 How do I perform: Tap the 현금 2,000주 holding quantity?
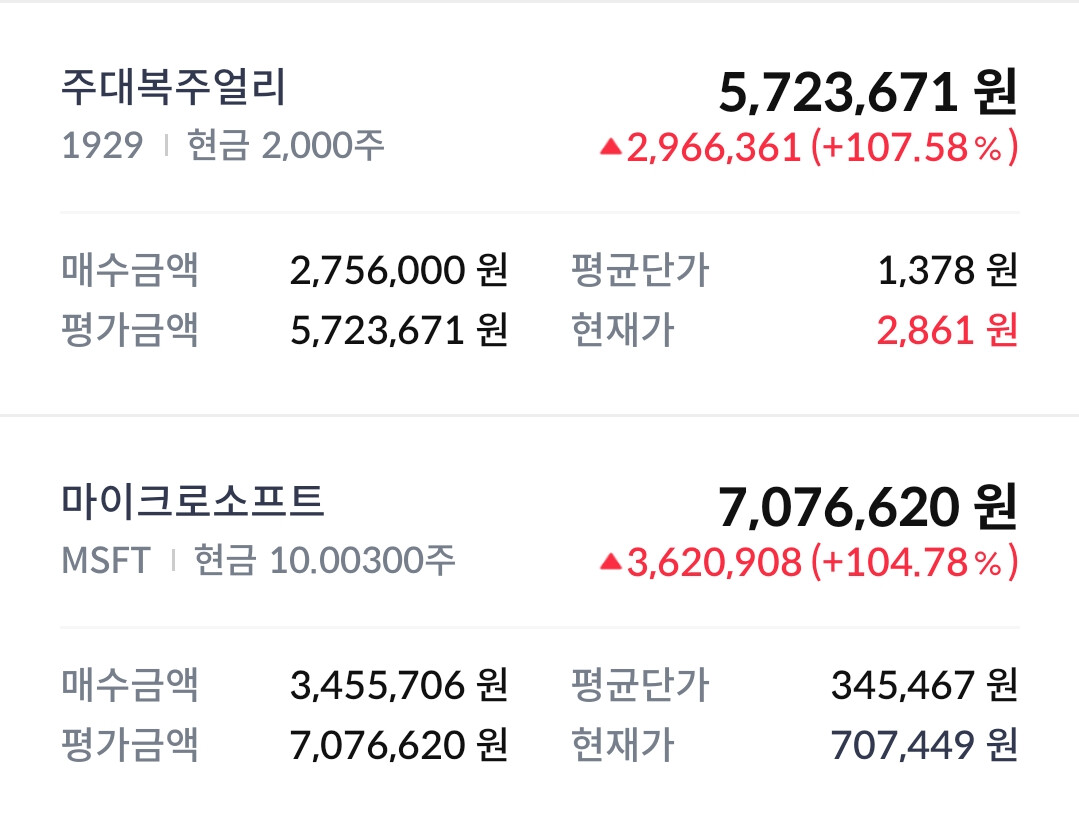(x=286, y=147)
